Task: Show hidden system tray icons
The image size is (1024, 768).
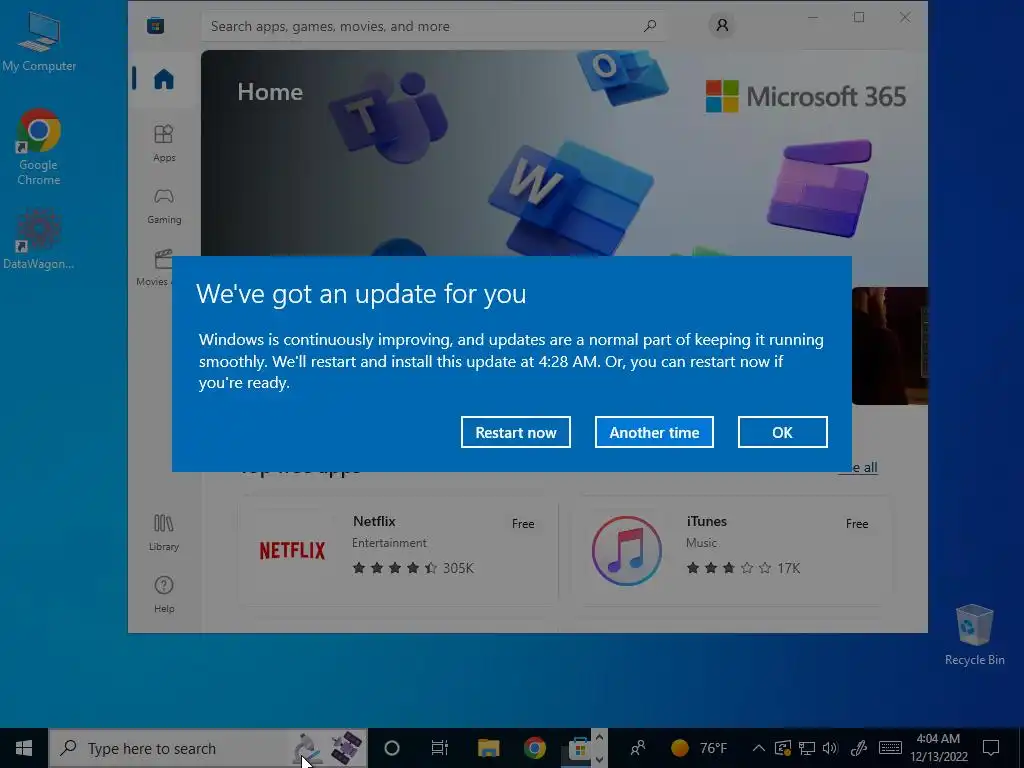Action: point(758,748)
